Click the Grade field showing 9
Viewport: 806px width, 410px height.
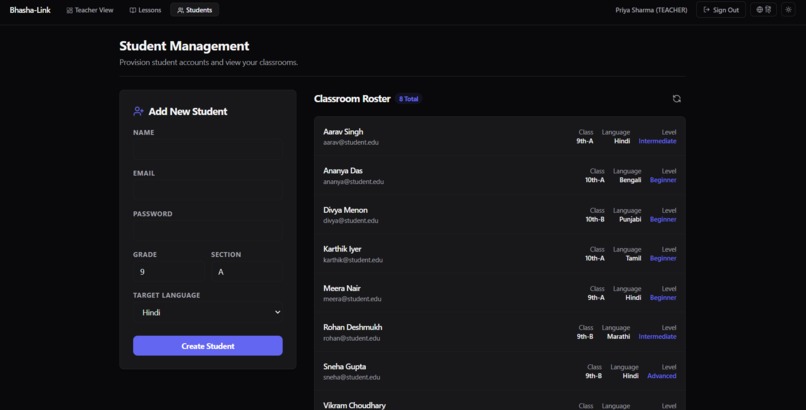coord(169,272)
